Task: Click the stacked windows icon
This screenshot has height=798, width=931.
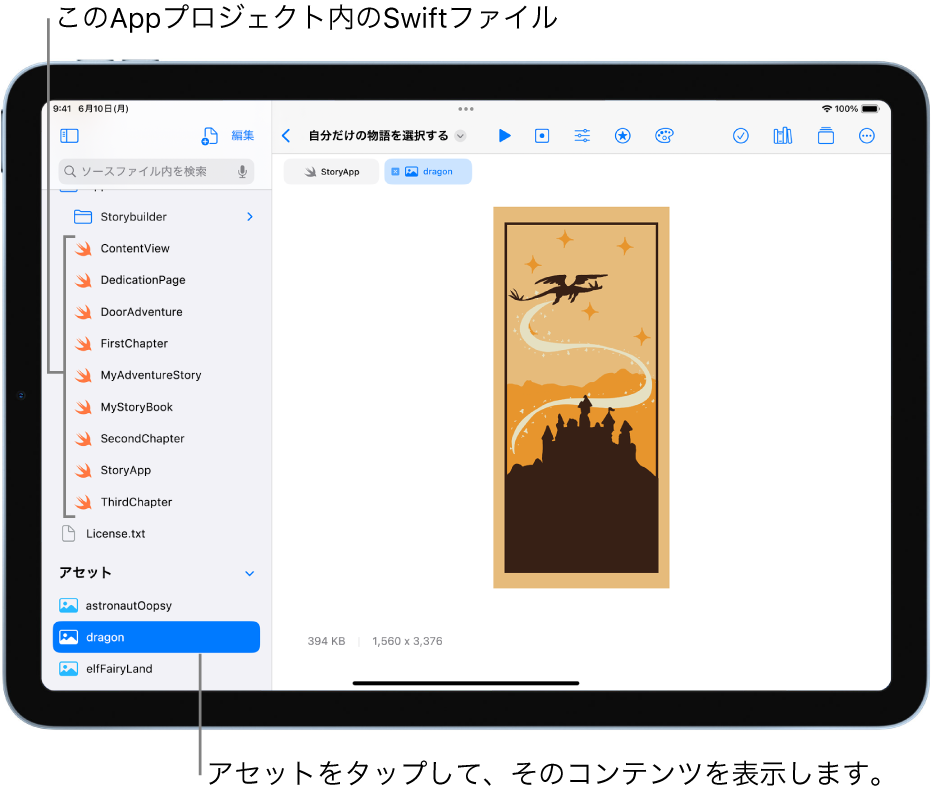Action: 826,136
